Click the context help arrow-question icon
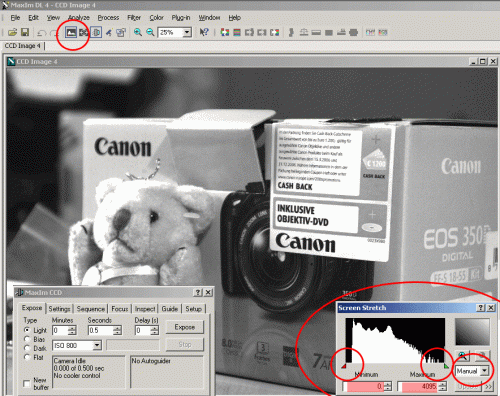The image size is (500, 396). tap(204, 32)
